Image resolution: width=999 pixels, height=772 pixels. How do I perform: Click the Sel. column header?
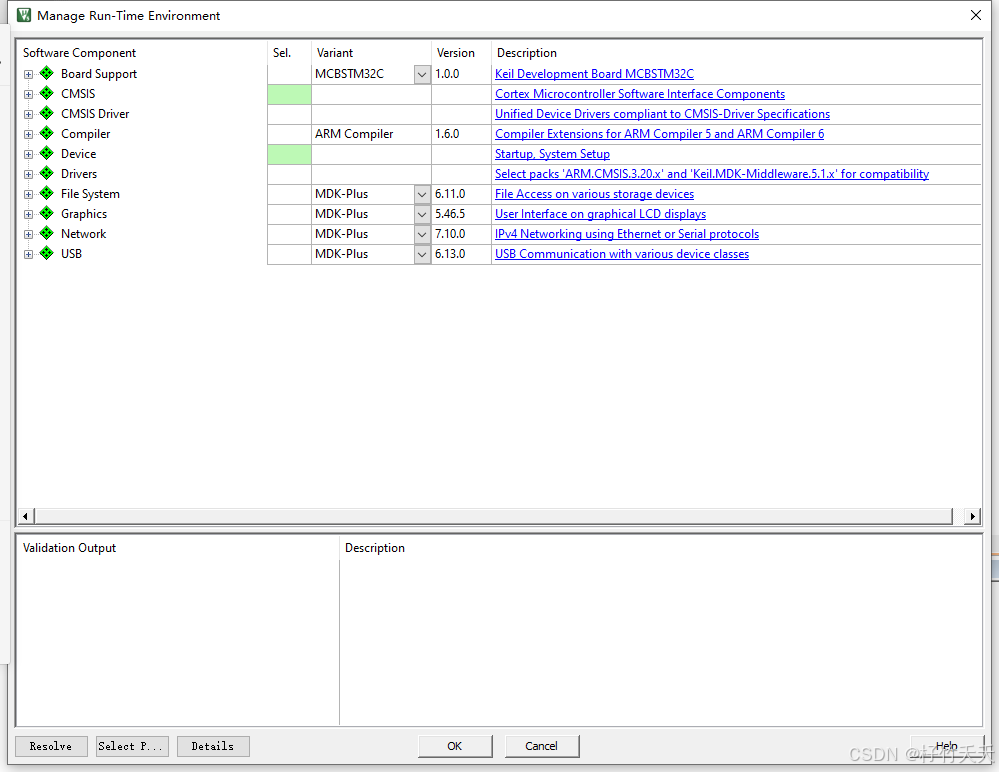(x=282, y=53)
